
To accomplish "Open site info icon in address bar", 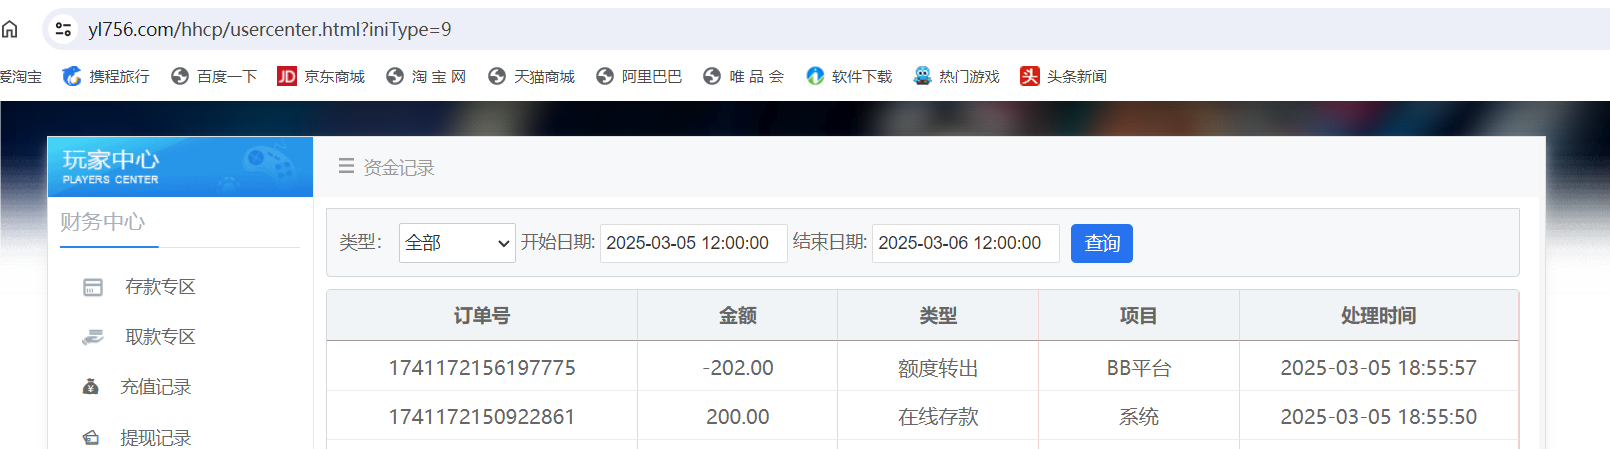I will (63, 29).
